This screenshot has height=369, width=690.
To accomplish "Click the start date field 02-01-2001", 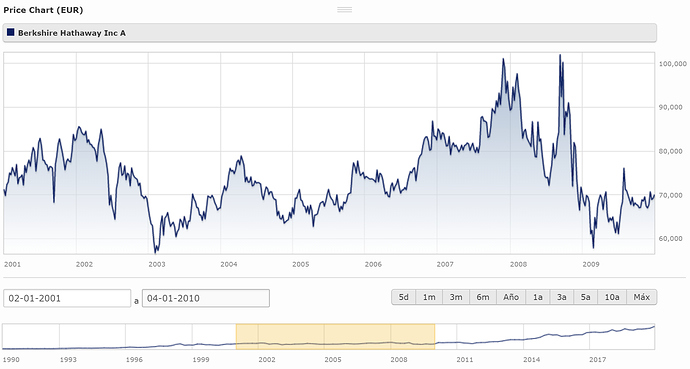I will (67, 298).
